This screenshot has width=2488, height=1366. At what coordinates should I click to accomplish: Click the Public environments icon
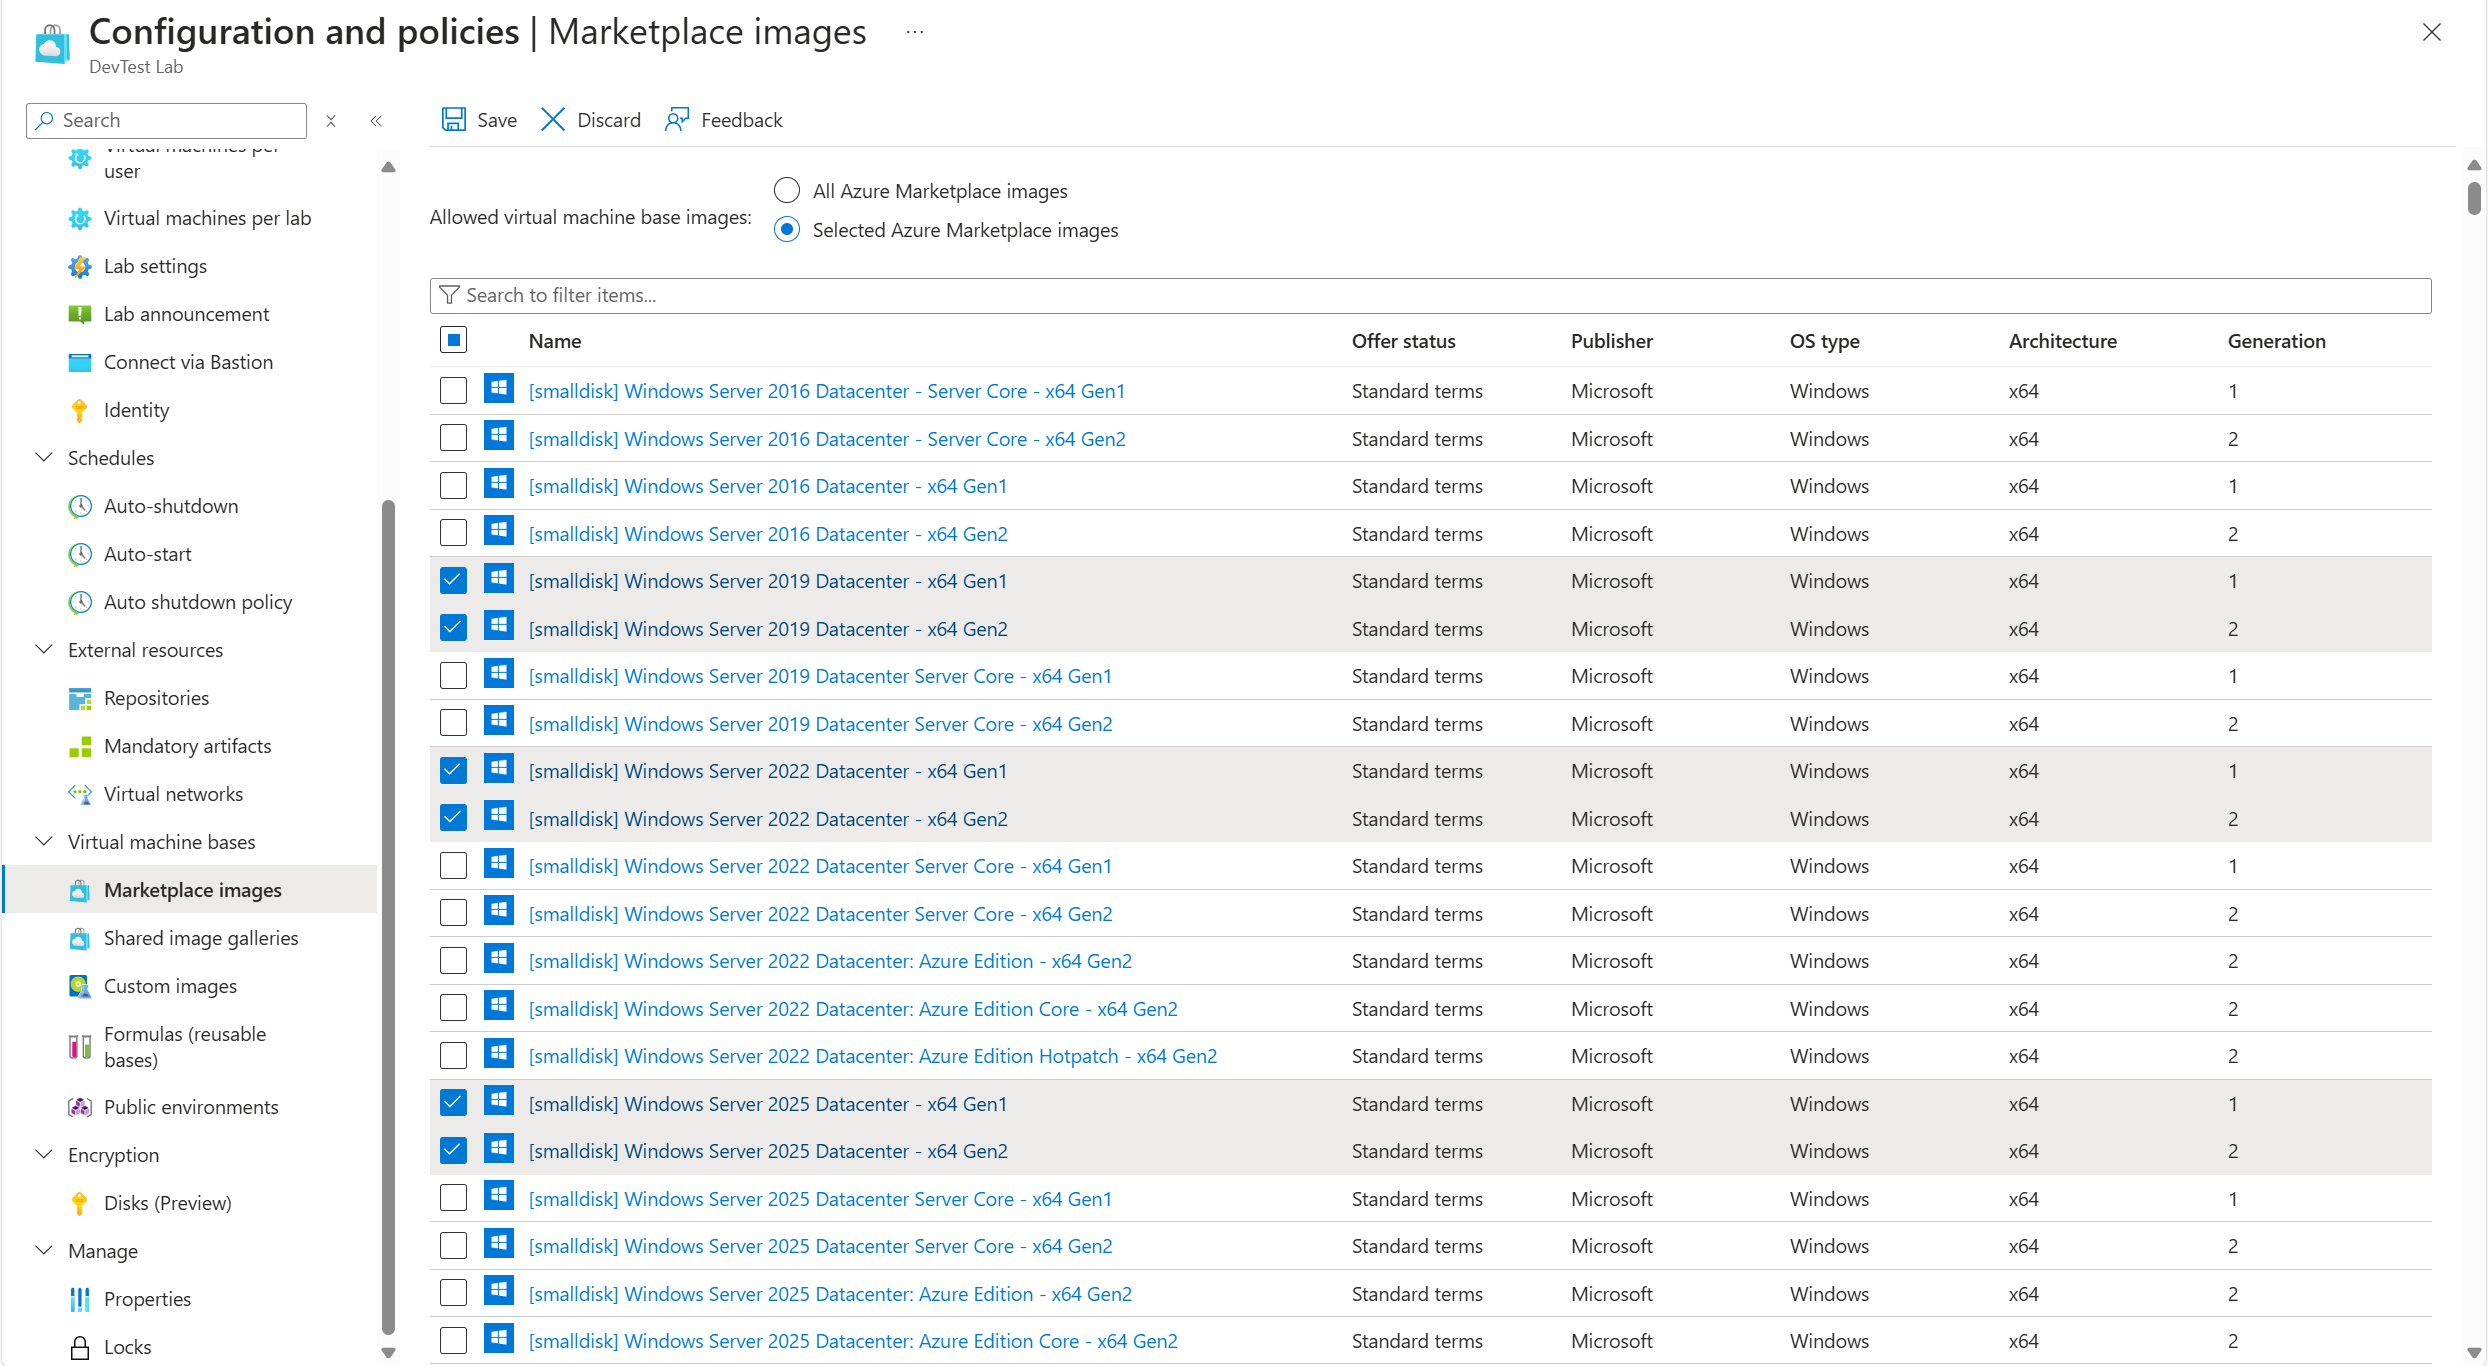coord(77,1105)
